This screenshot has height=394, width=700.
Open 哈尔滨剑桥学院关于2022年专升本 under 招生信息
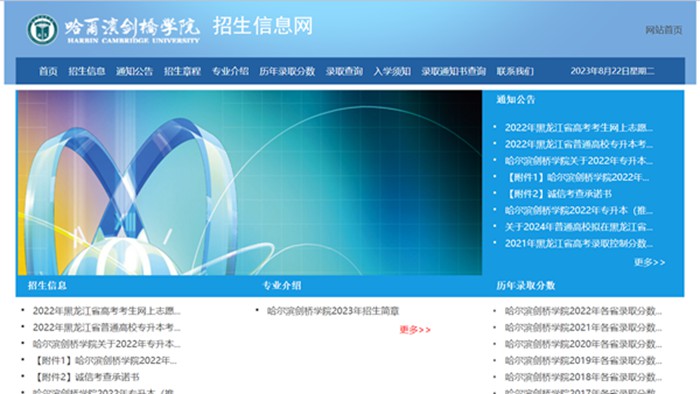tap(107, 344)
